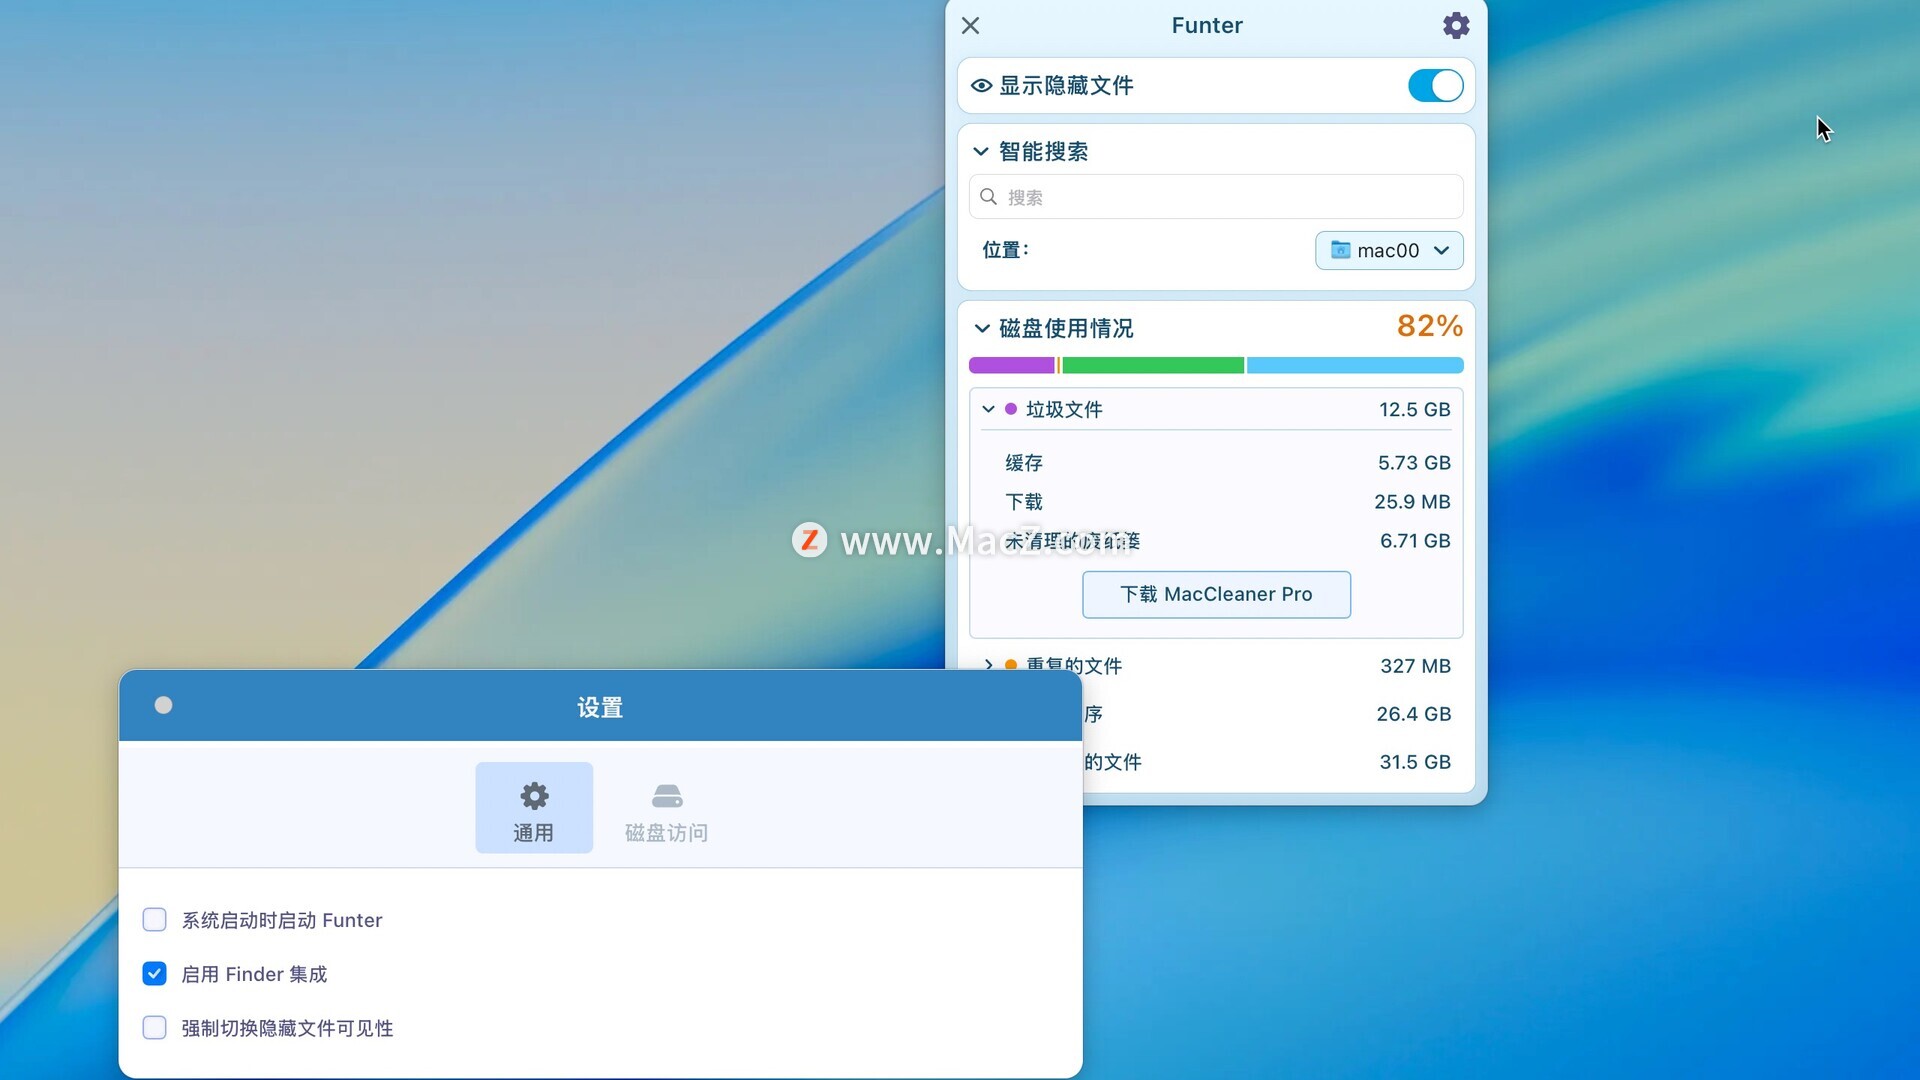The width and height of the screenshot is (1920, 1080).
Task: Click the gray dot in the 设置 title bar
Action: pos(163,706)
